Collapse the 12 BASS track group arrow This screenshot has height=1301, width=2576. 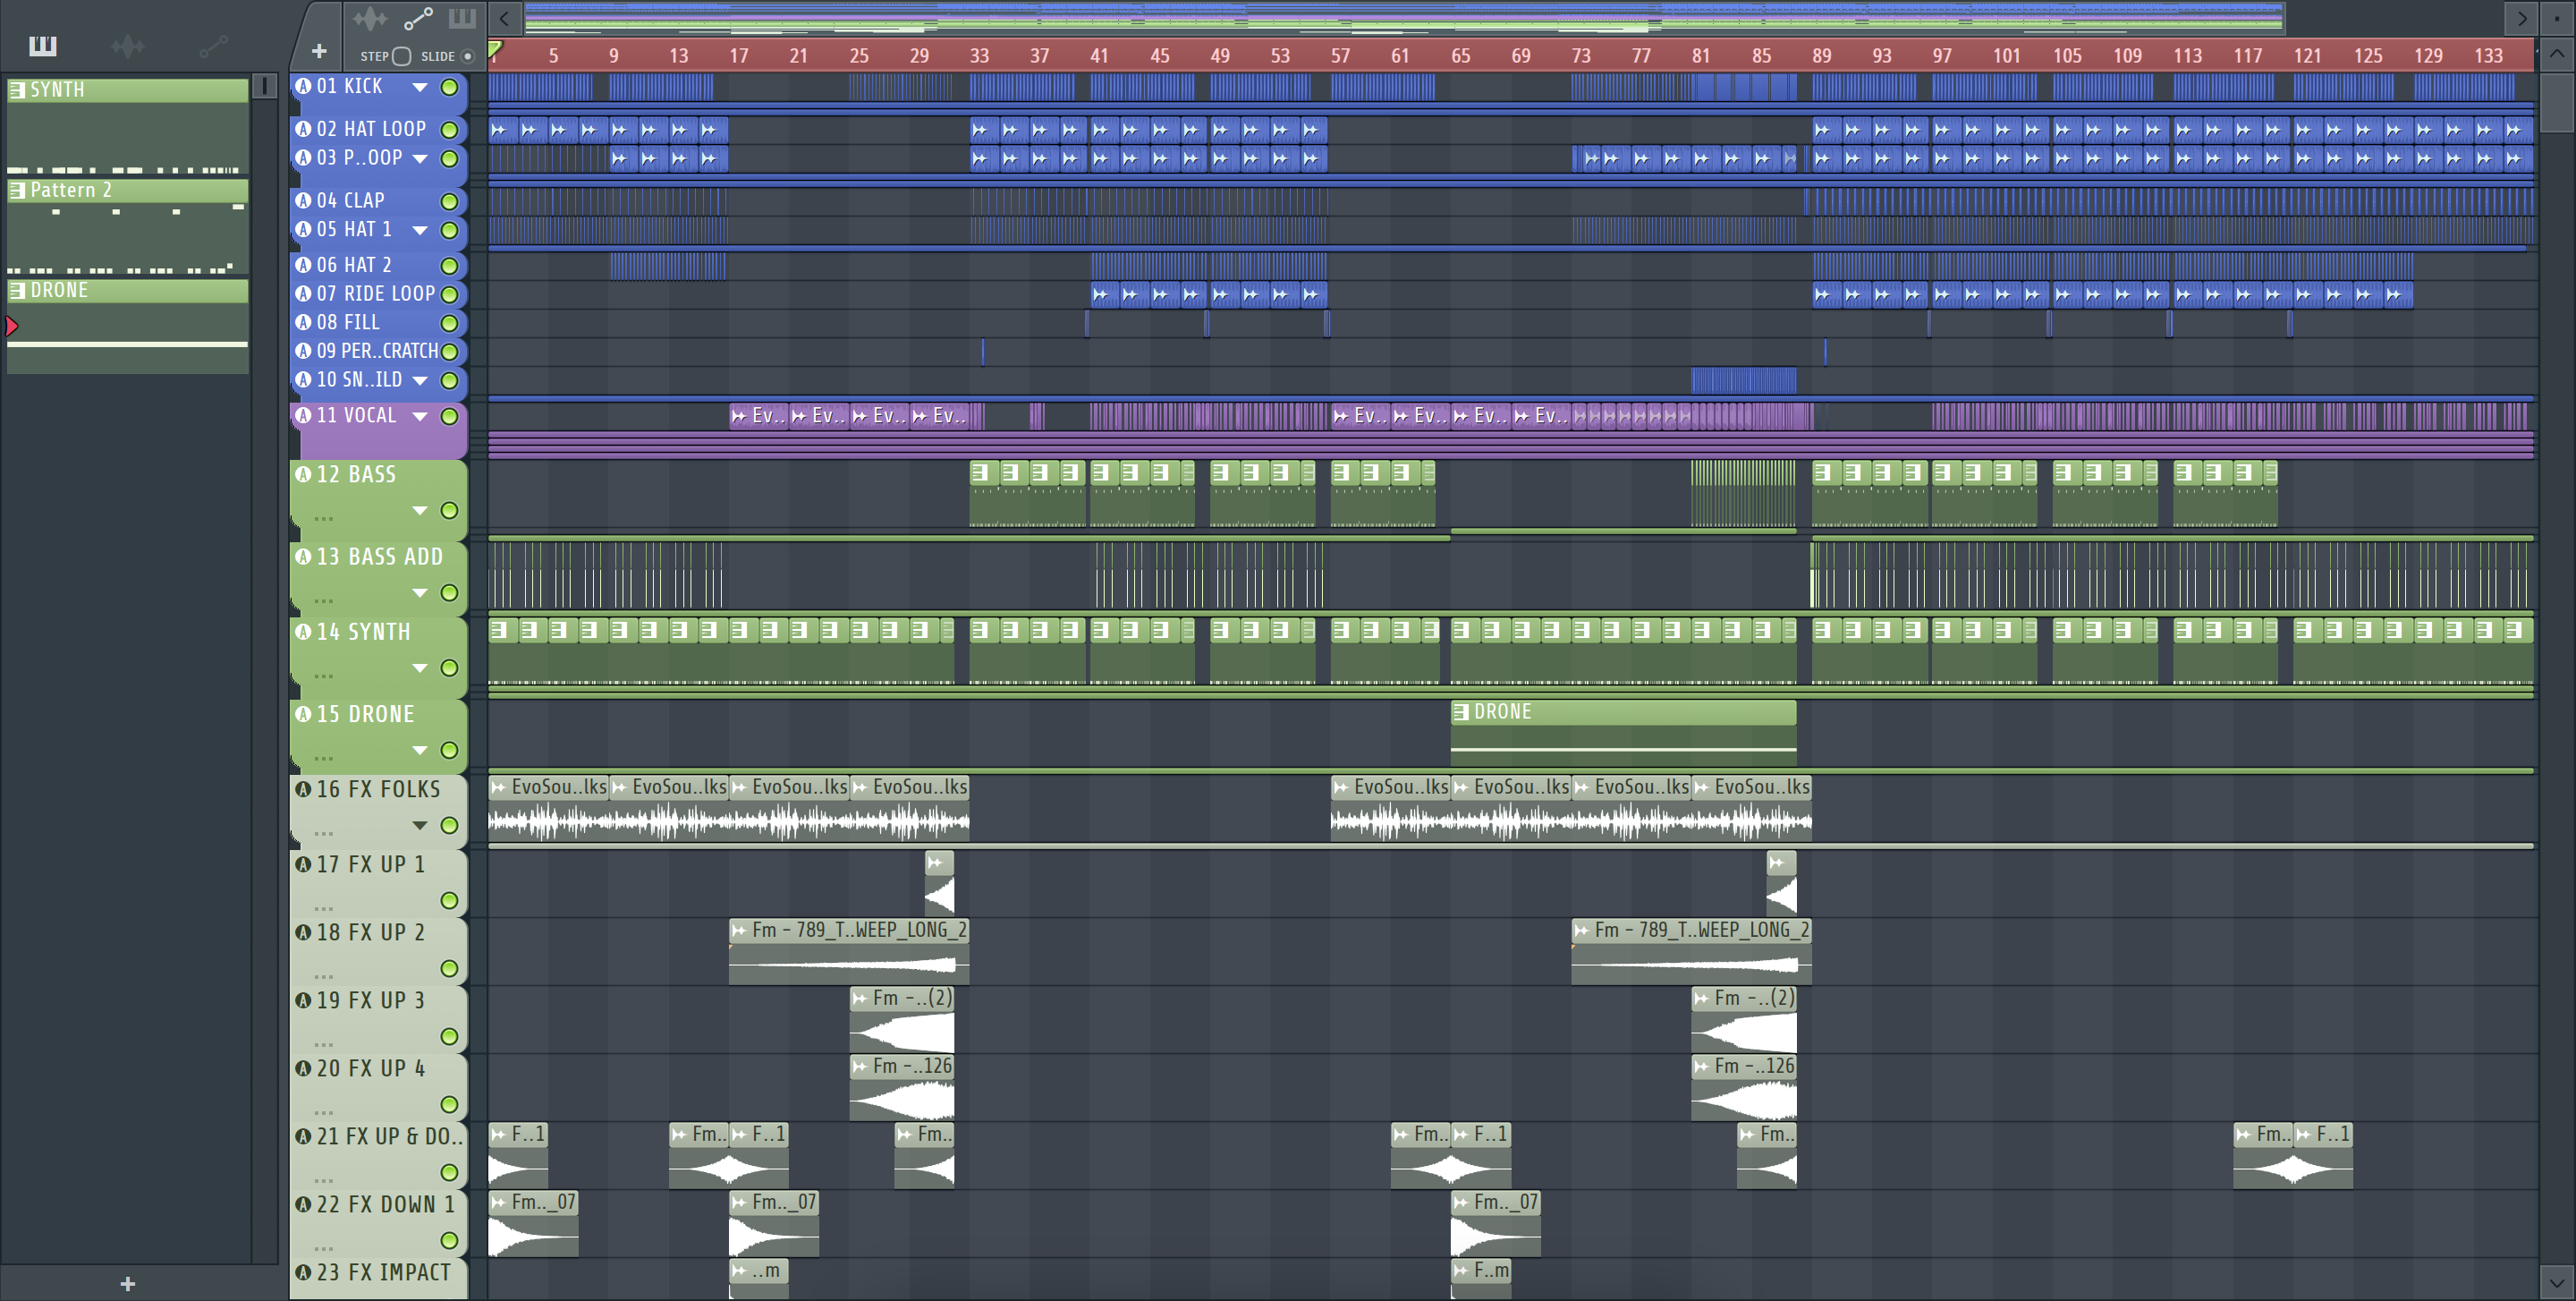[420, 511]
